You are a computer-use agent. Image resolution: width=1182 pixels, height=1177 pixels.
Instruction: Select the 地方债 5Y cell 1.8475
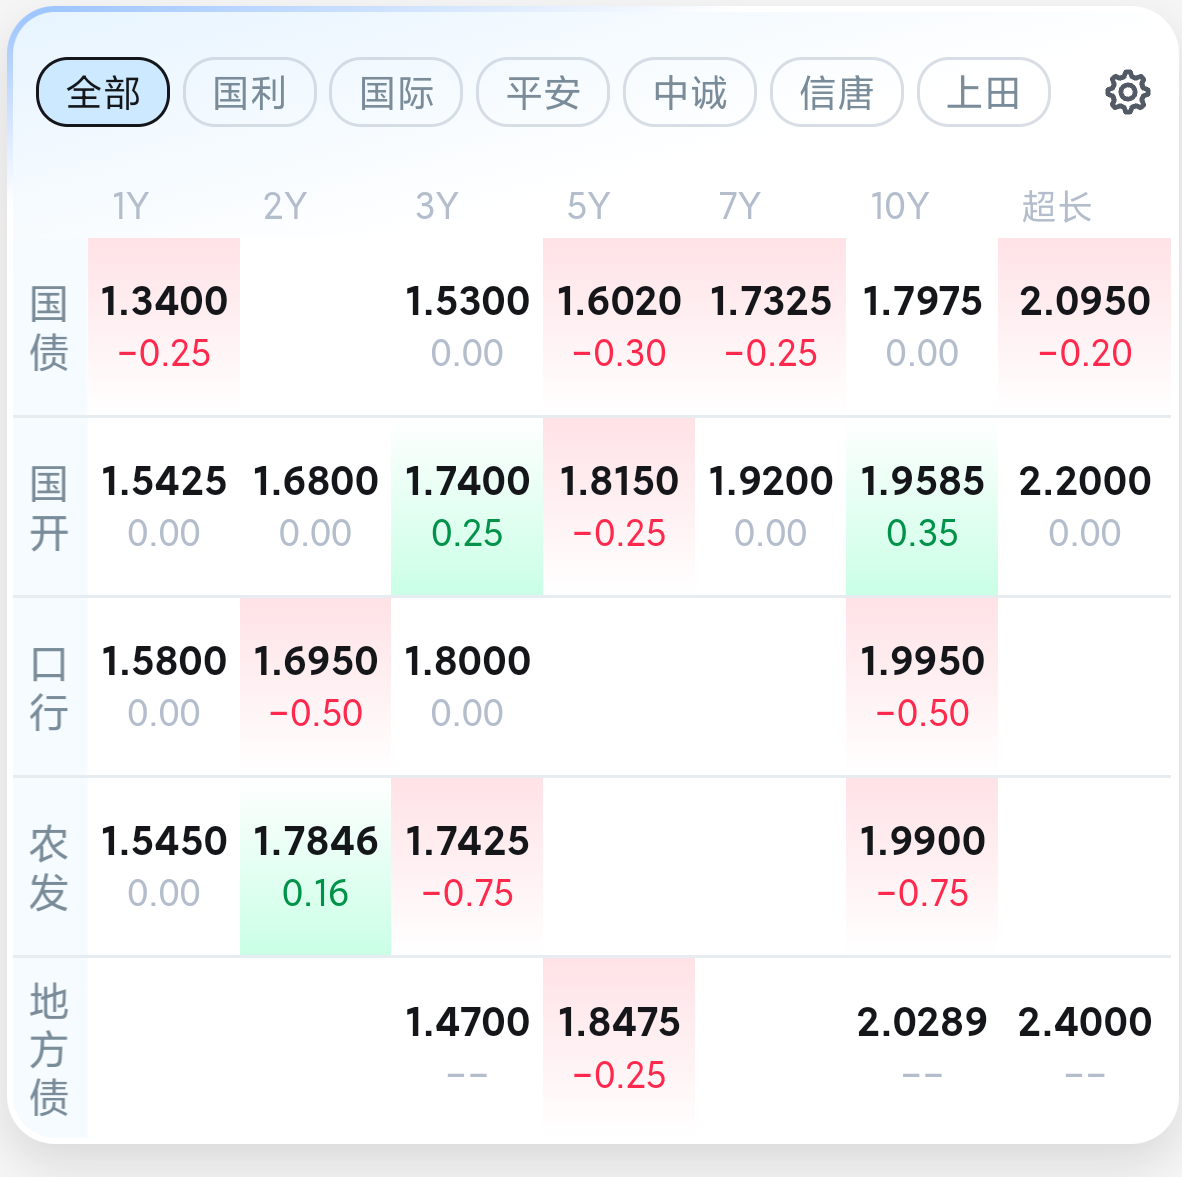[x=618, y=1048]
